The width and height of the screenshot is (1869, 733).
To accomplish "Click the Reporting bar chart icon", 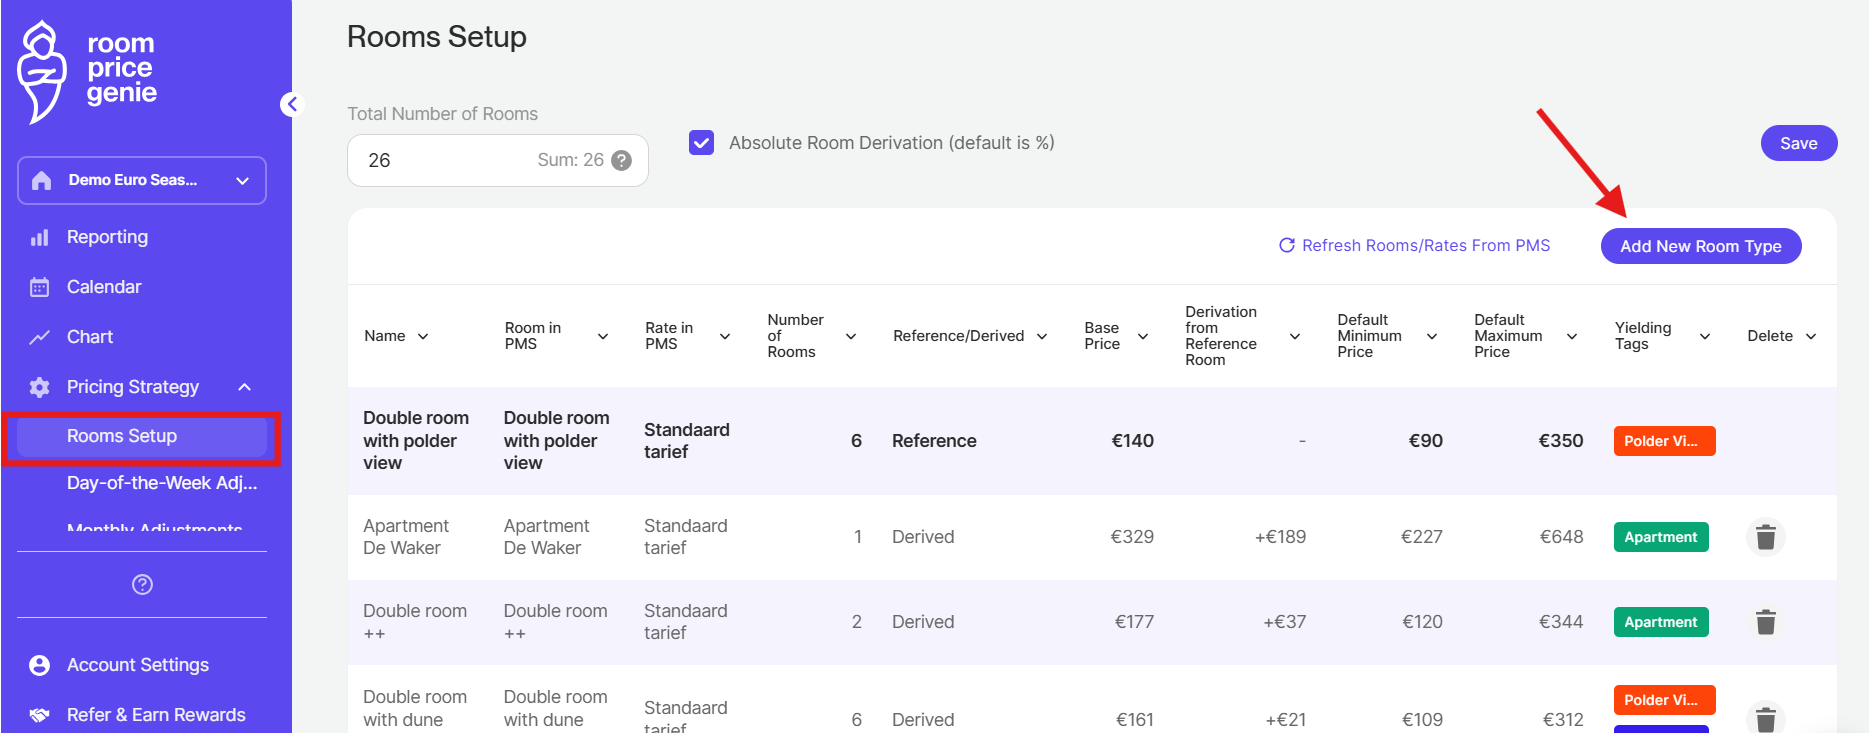I will (x=40, y=237).
